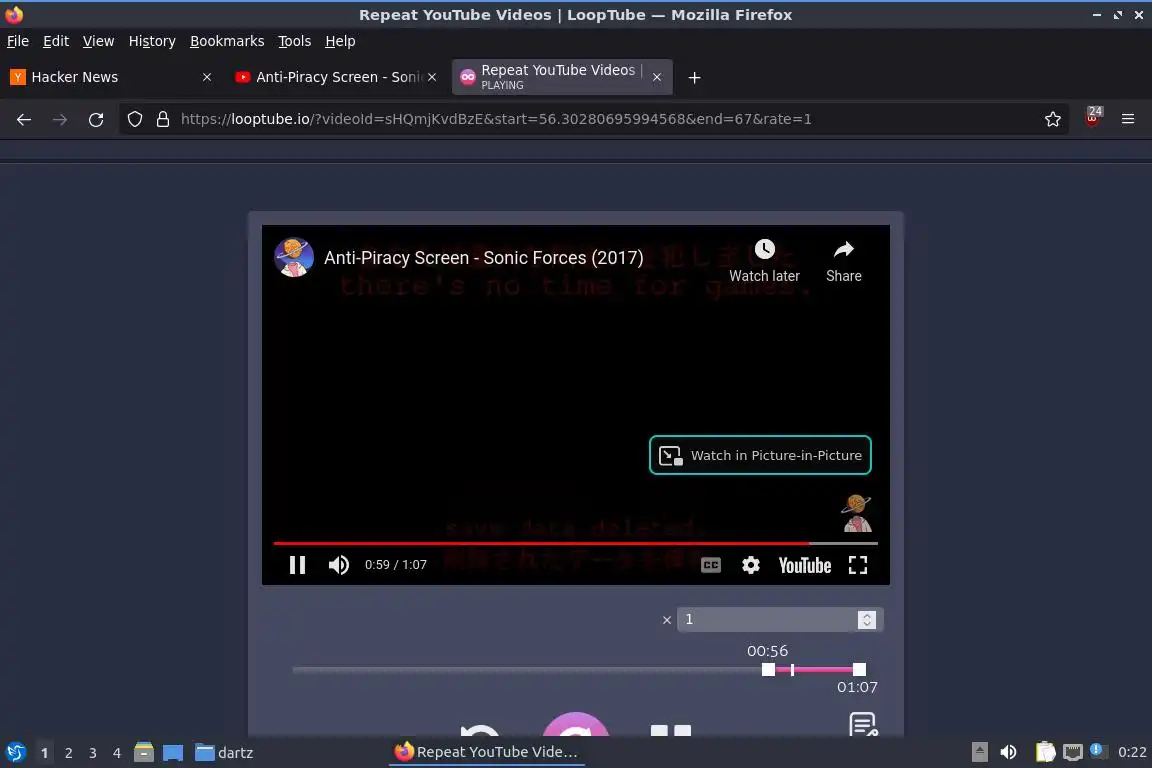The height and width of the screenshot is (768, 1152).
Task: Close the Anti-Piracy Screen tab
Action: 432,77
